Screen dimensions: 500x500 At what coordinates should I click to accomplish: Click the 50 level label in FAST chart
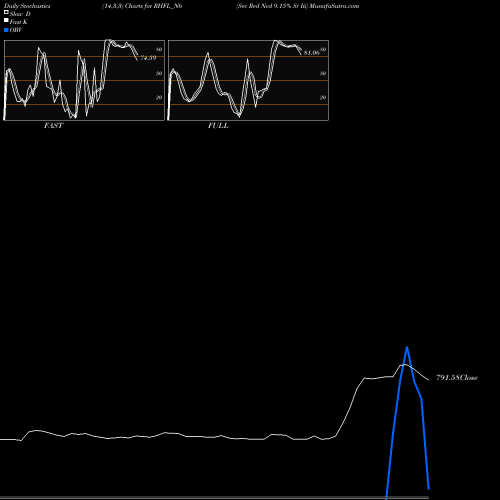coord(159,73)
